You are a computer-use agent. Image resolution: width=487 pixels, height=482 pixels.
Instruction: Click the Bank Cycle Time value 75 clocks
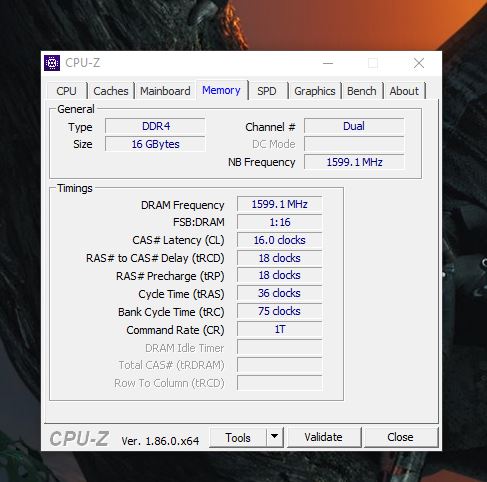[x=280, y=311]
